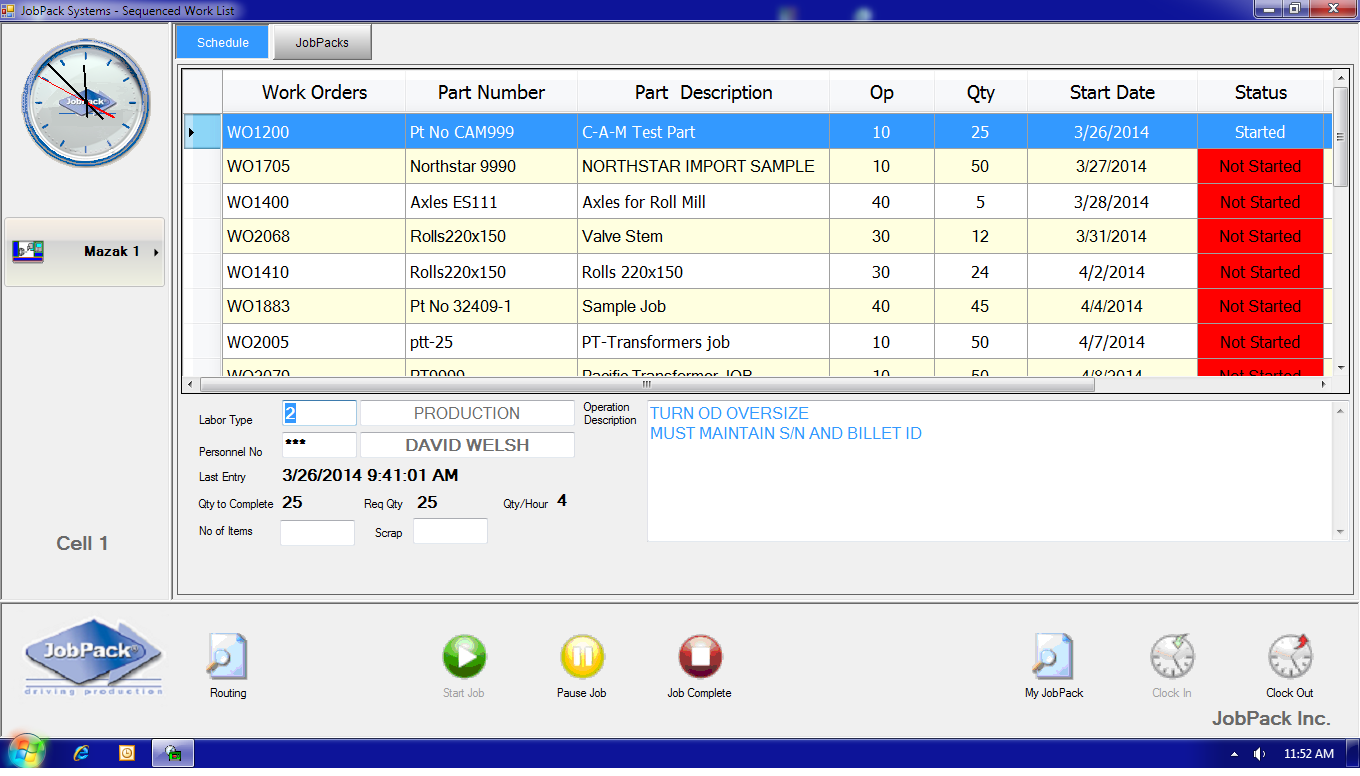Image resolution: width=1360 pixels, height=776 pixels.
Task: Click the JobPack taskbar icon
Action: [173, 753]
